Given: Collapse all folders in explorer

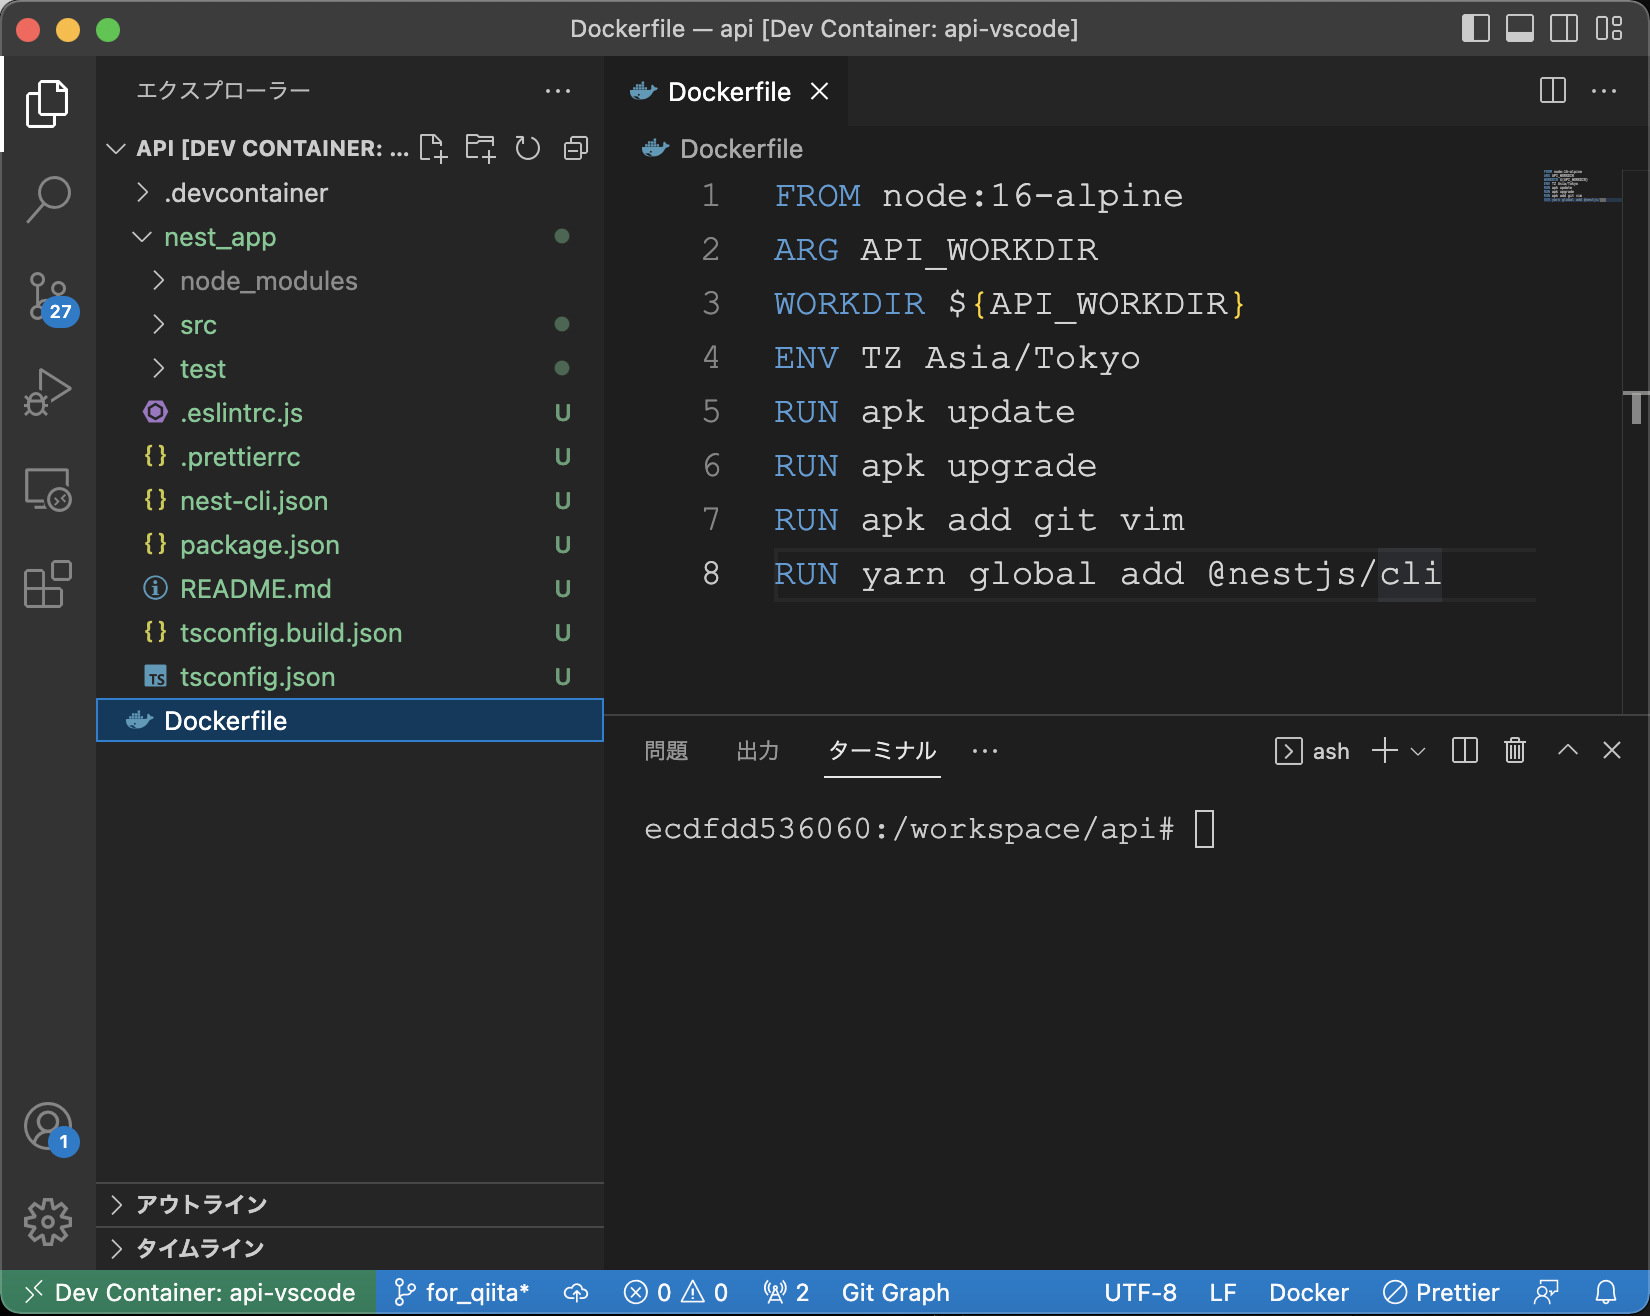Looking at the screenshot, I should [576, 148].
